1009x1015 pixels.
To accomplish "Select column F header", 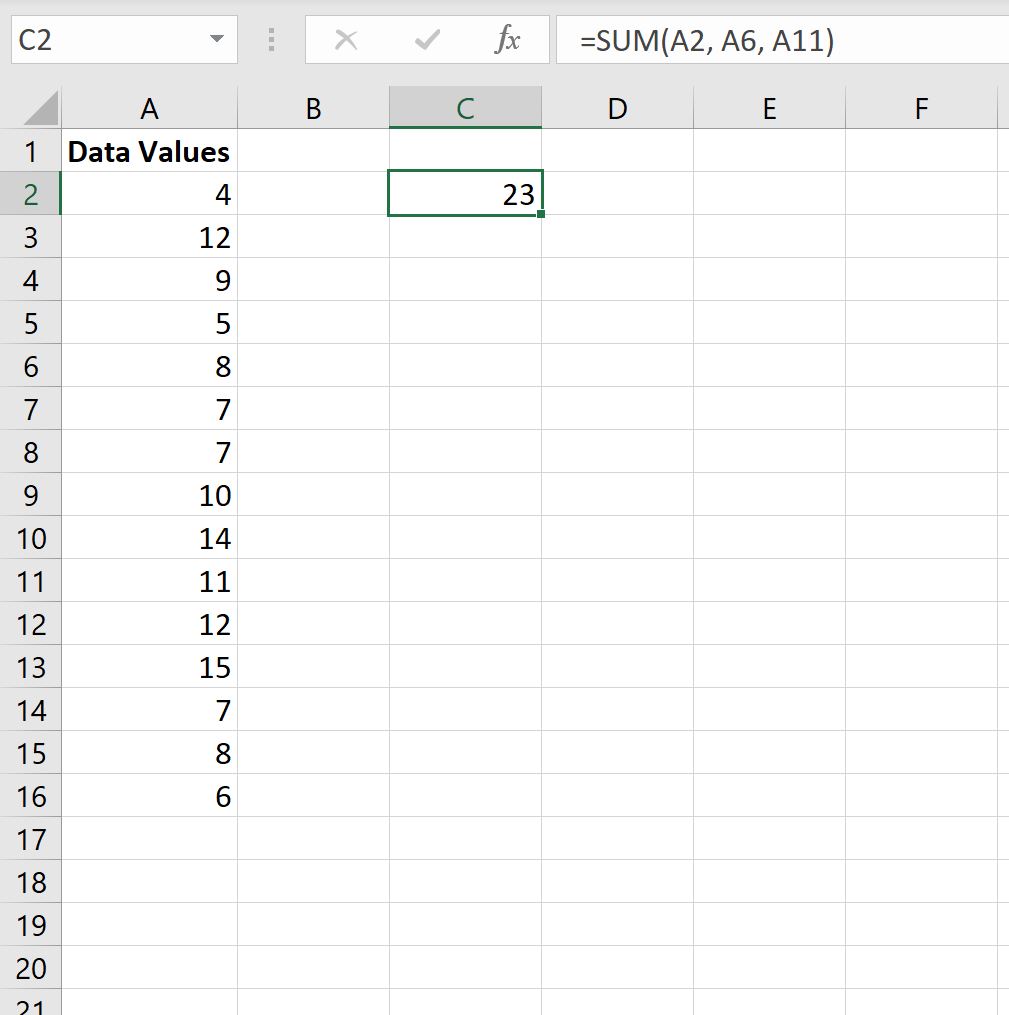I will [920, 106].
